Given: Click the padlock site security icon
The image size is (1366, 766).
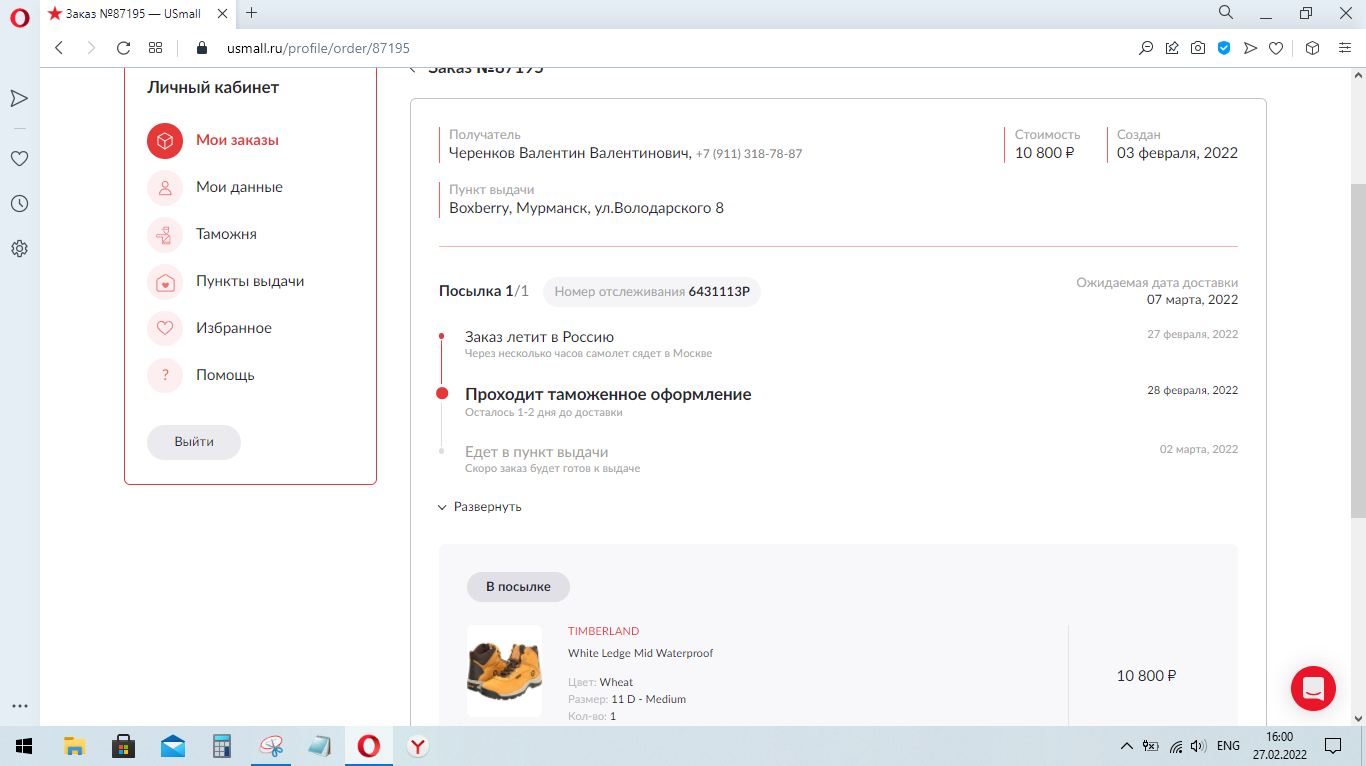Looking at the screenshot, I should point(201,48).
